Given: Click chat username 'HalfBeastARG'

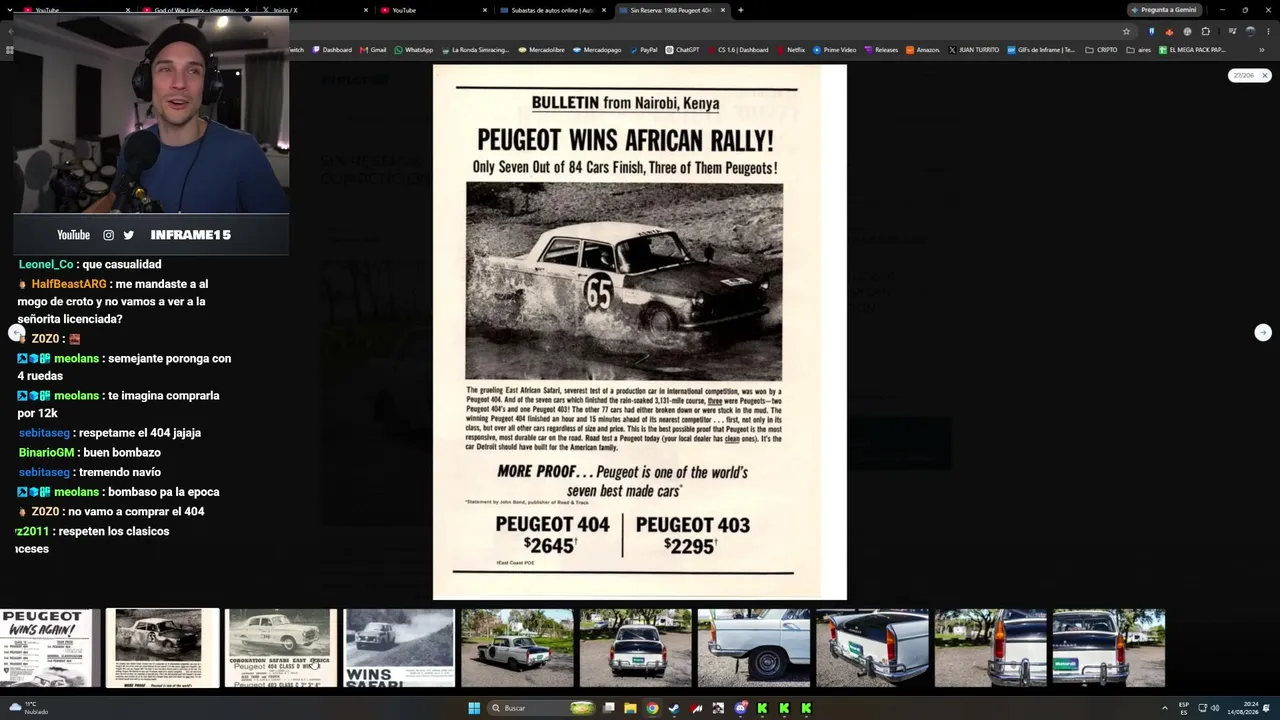Looking at the screenshot, I should coord(69,284).
